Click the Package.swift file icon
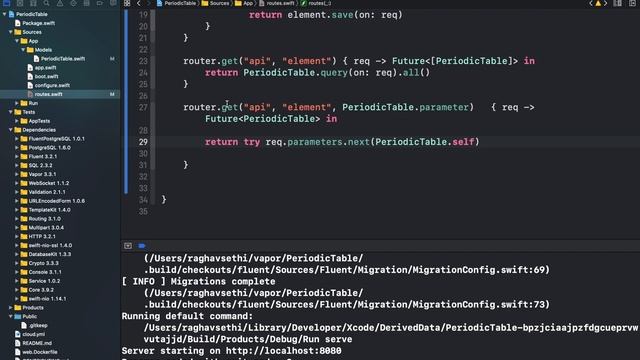 [18, 23]
